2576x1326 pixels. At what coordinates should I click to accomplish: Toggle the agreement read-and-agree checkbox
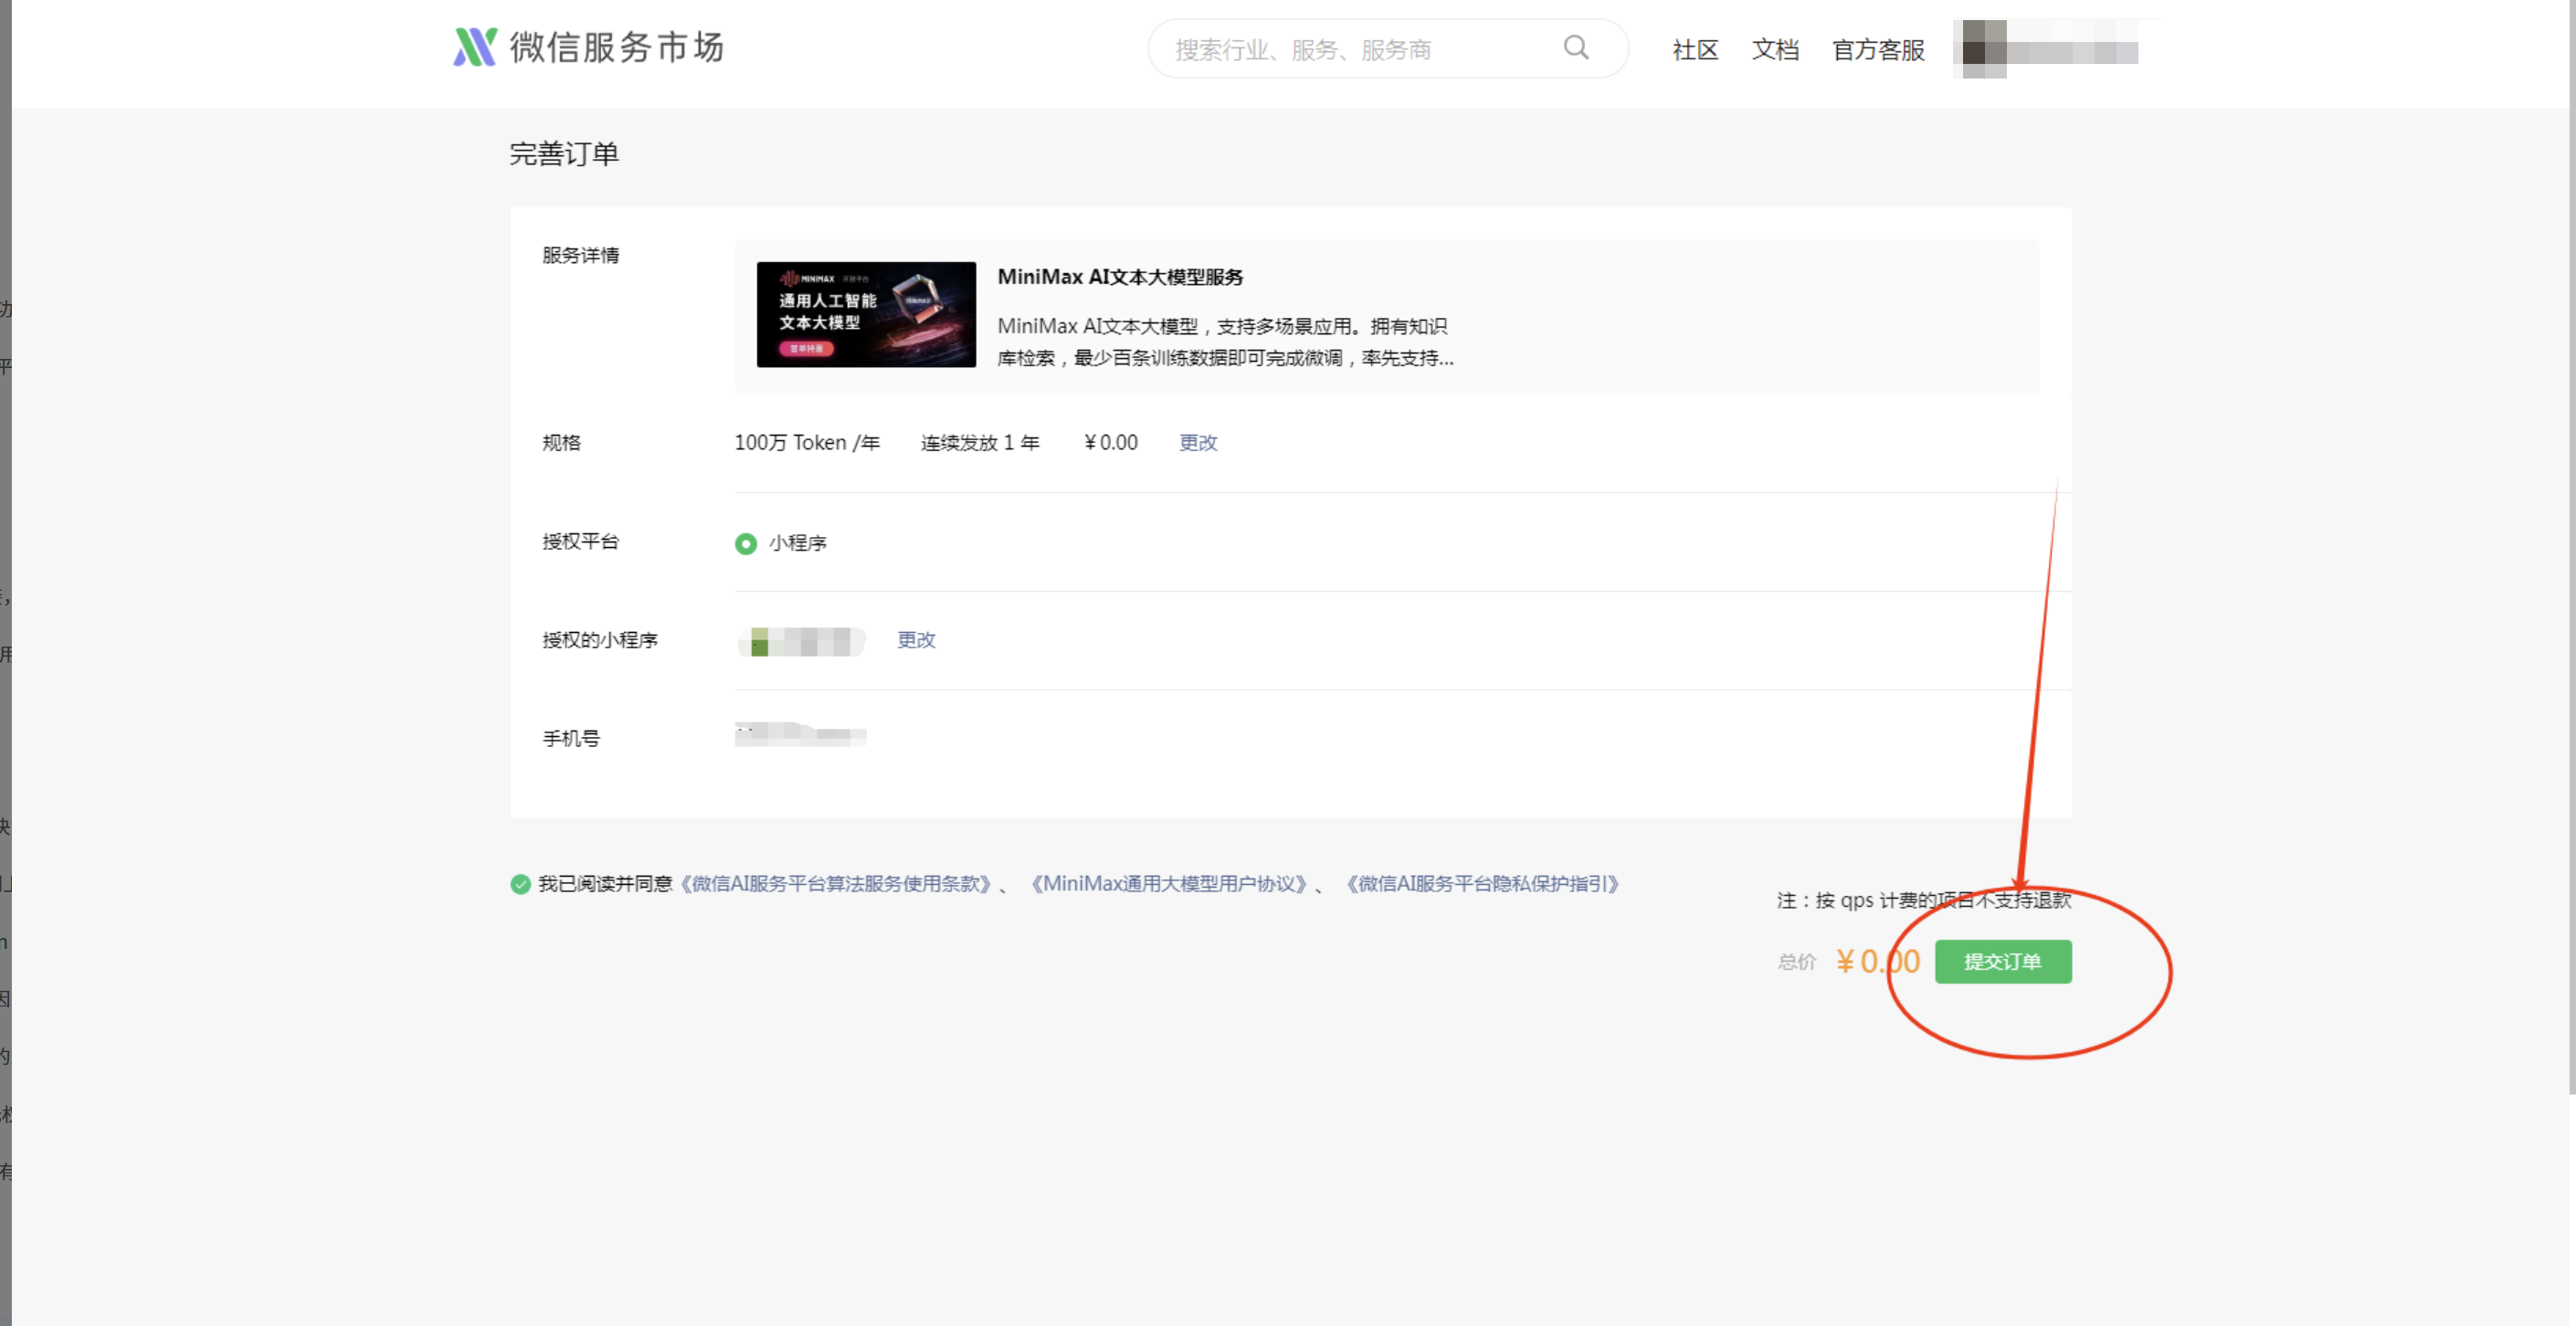pyautogui.click(x=520, y=884)
